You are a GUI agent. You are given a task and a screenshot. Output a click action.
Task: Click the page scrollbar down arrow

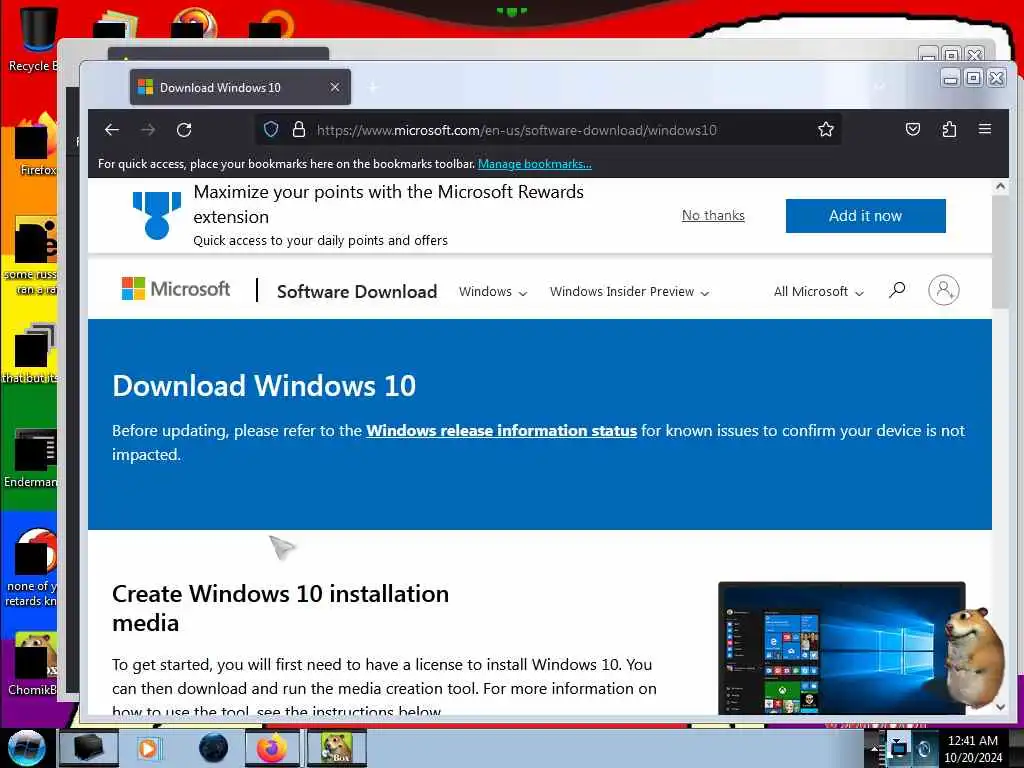pyautogui.click(x=1000, y=707)
